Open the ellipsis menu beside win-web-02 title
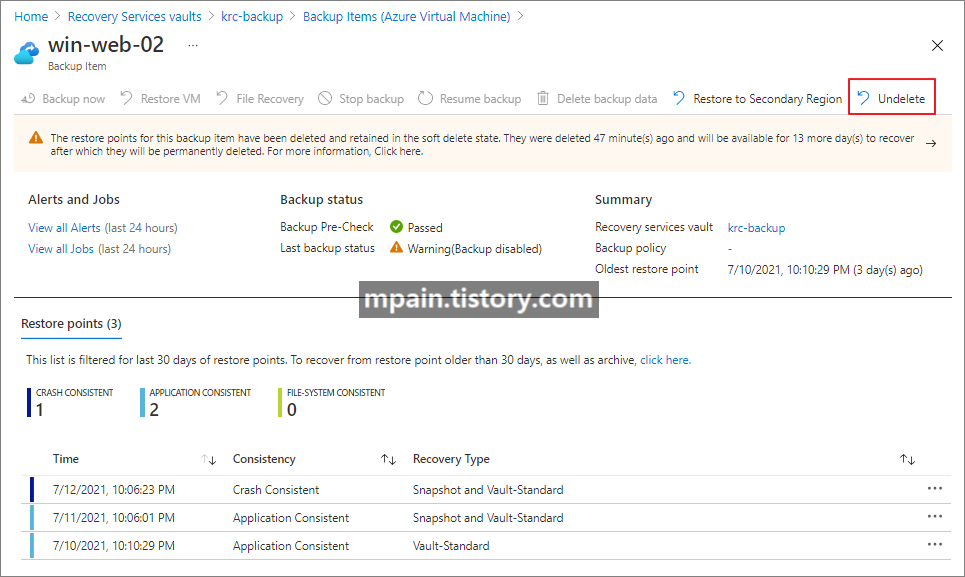Viewport: 965px width, 577px height. (193, 46)
